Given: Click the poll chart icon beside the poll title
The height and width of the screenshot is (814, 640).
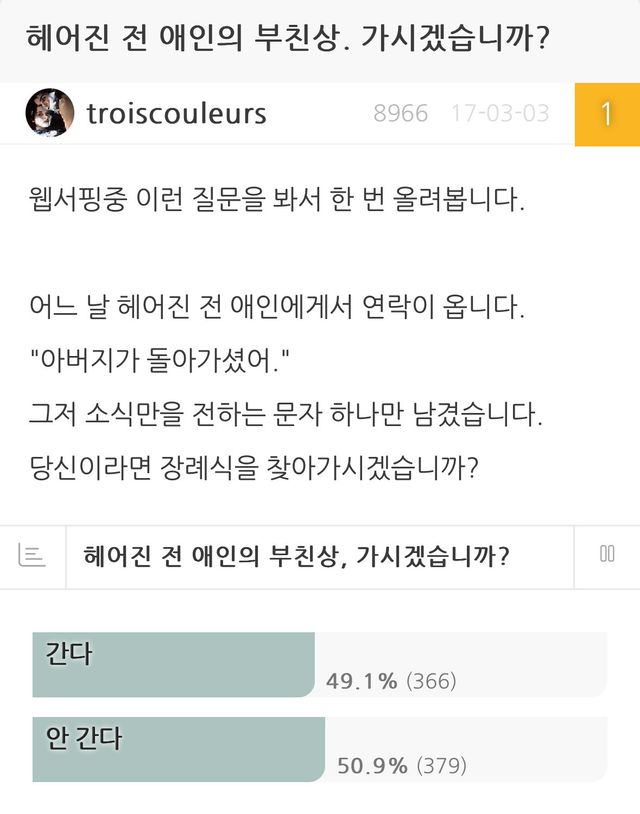Looking at the screenshot, I should click(x=32, y=556).
